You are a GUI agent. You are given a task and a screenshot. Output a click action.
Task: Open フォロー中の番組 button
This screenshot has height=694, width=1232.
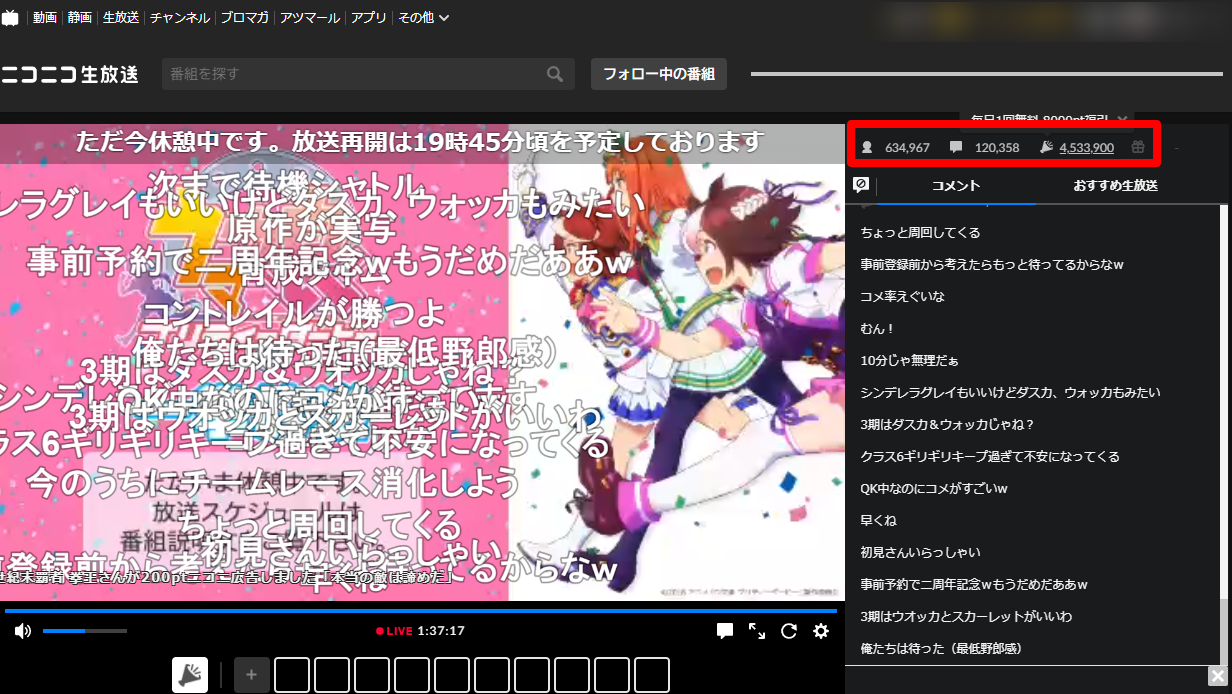[659, 74]
